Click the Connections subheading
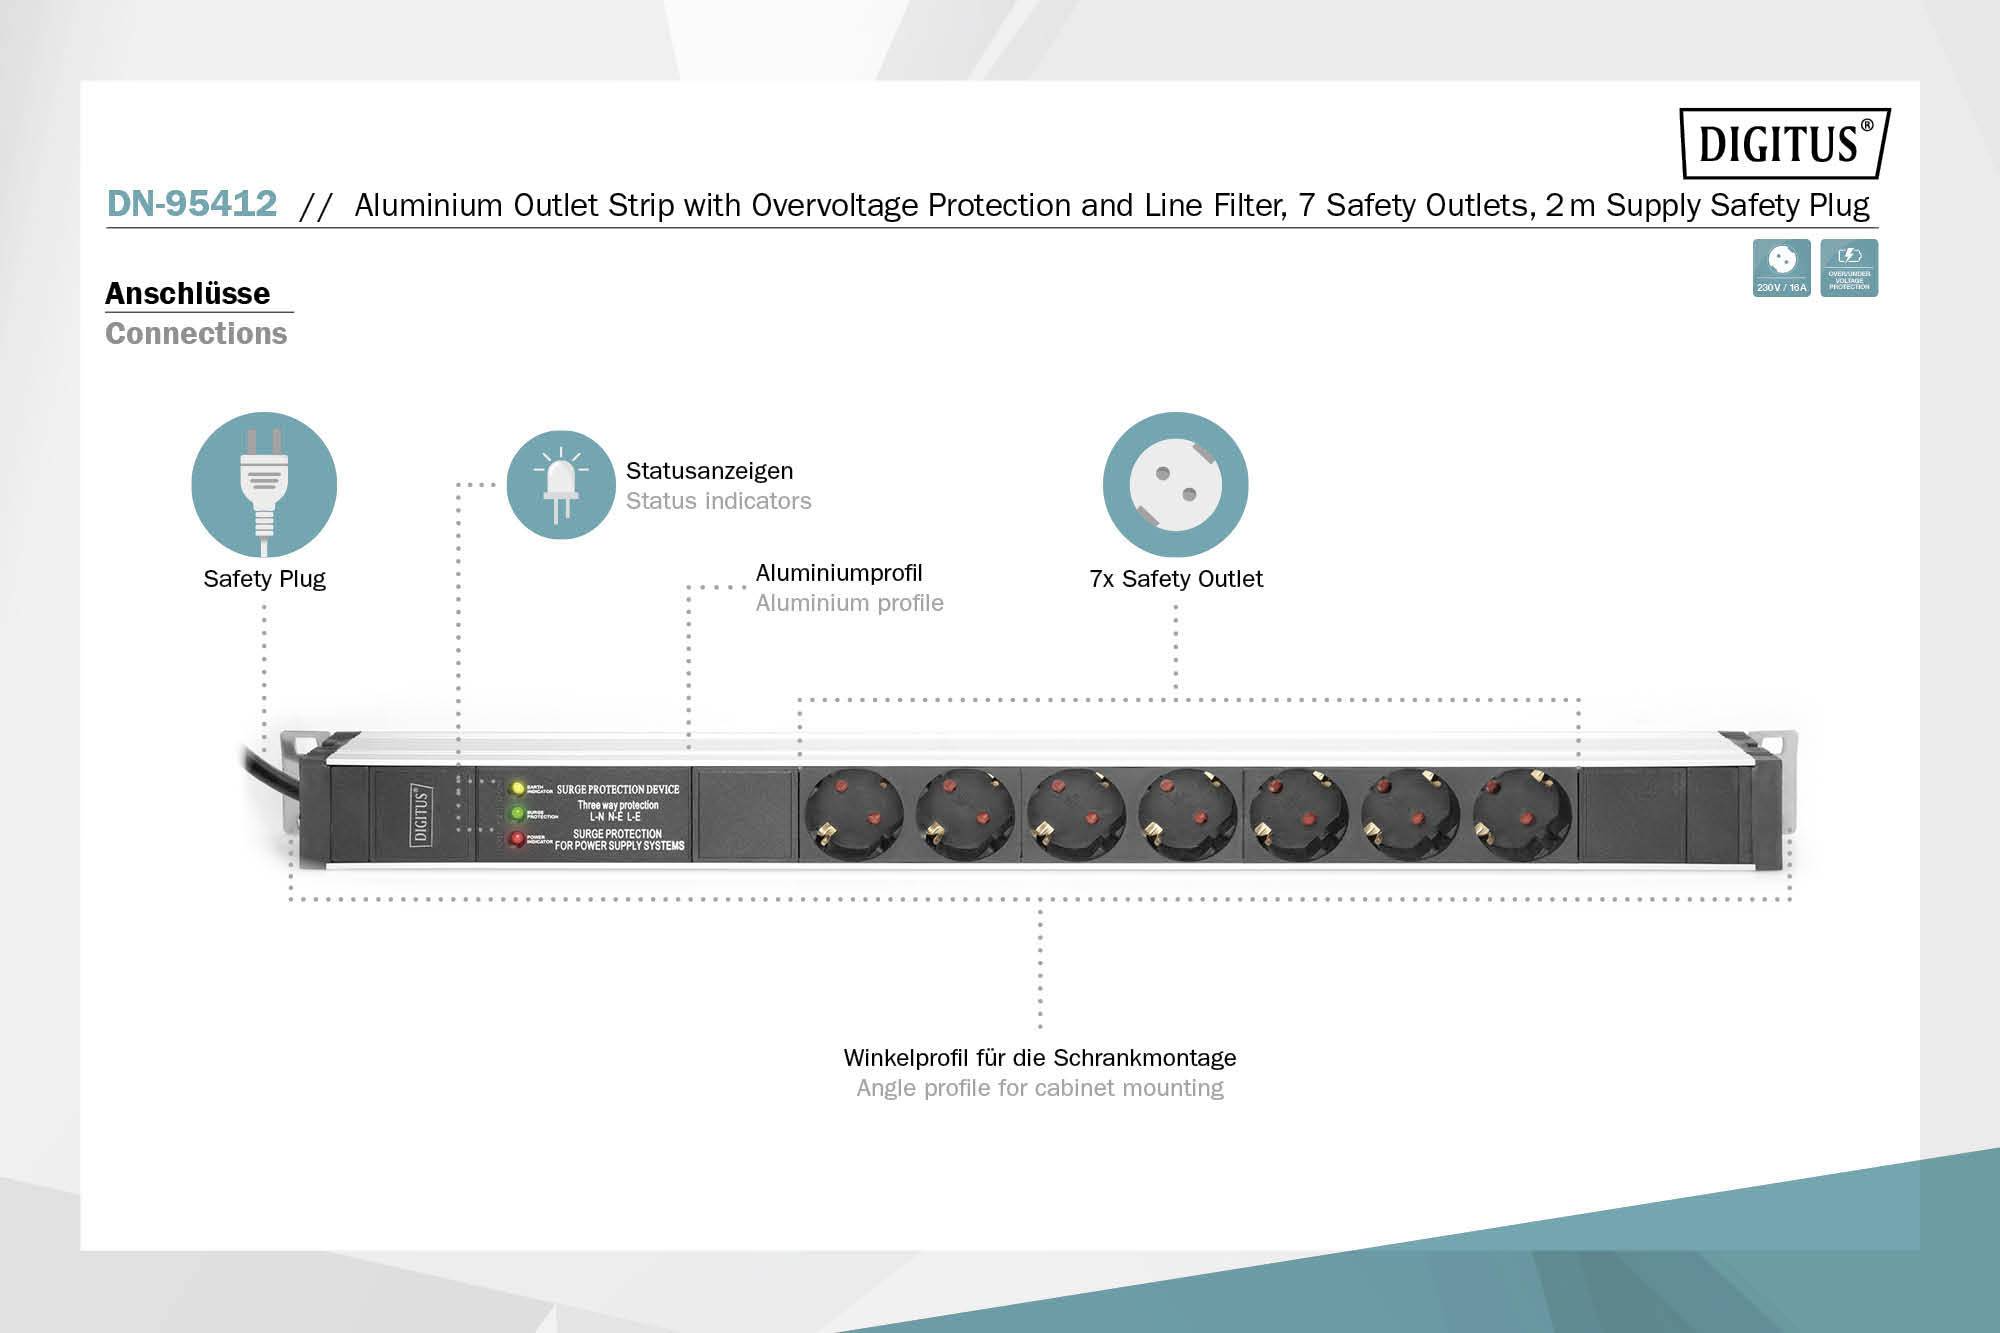The height and width of the screenshot is (1333, 2000). tap(196, 333)
